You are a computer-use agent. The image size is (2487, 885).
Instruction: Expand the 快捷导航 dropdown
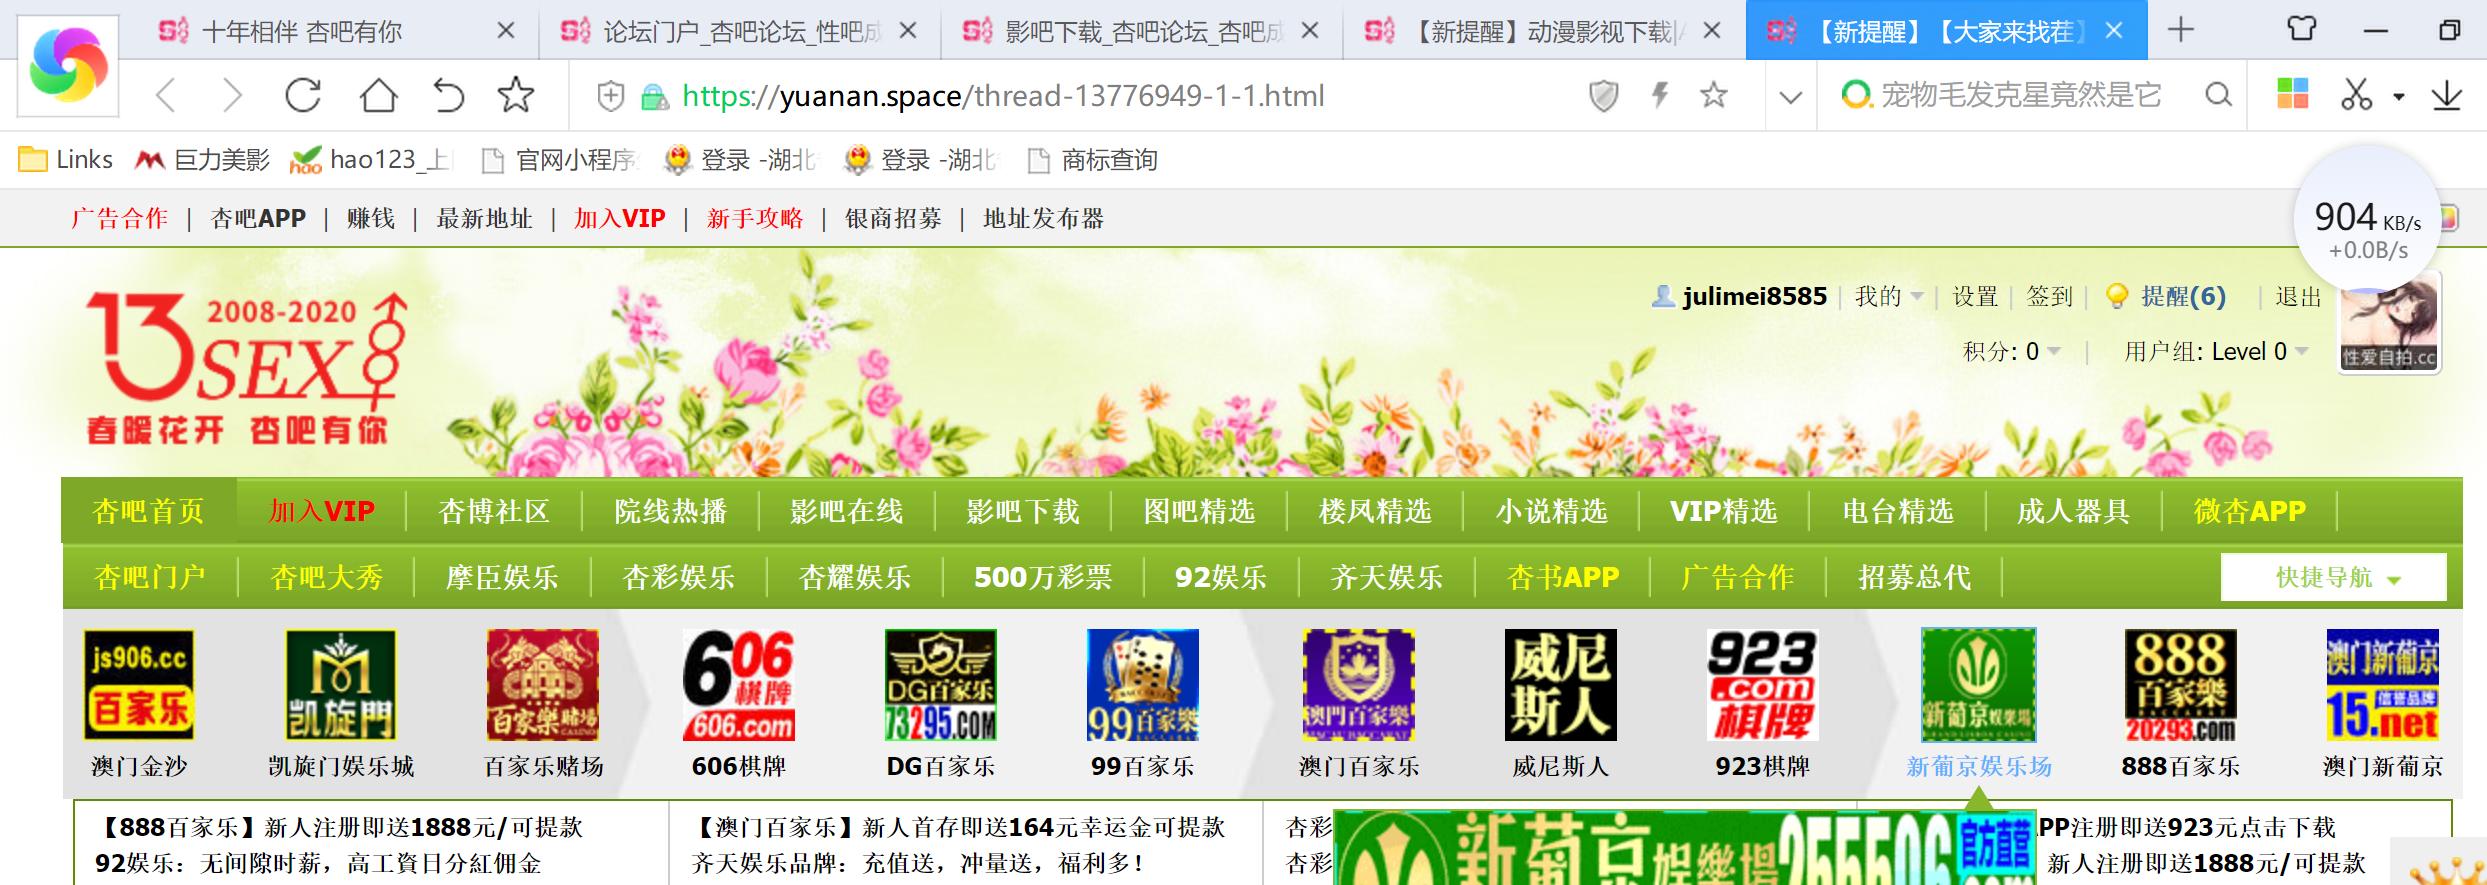pos(2333,577)
